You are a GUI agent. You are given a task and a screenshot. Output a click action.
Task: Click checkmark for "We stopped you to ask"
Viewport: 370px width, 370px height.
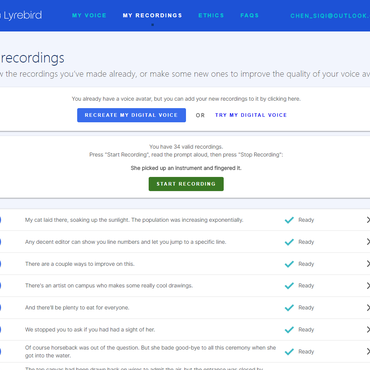[289, 330]
